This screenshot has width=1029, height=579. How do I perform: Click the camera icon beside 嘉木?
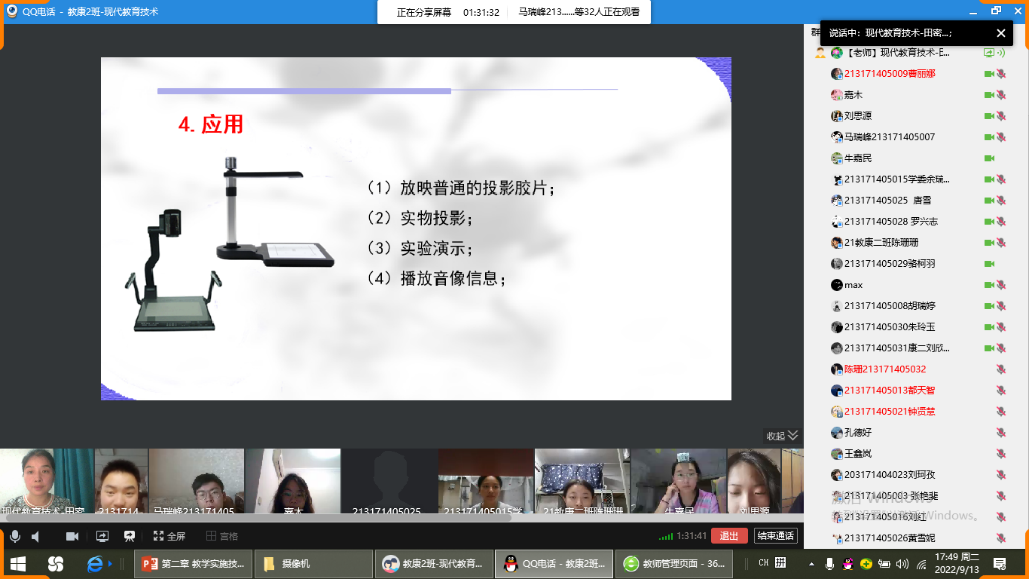[x=988, y=95]
